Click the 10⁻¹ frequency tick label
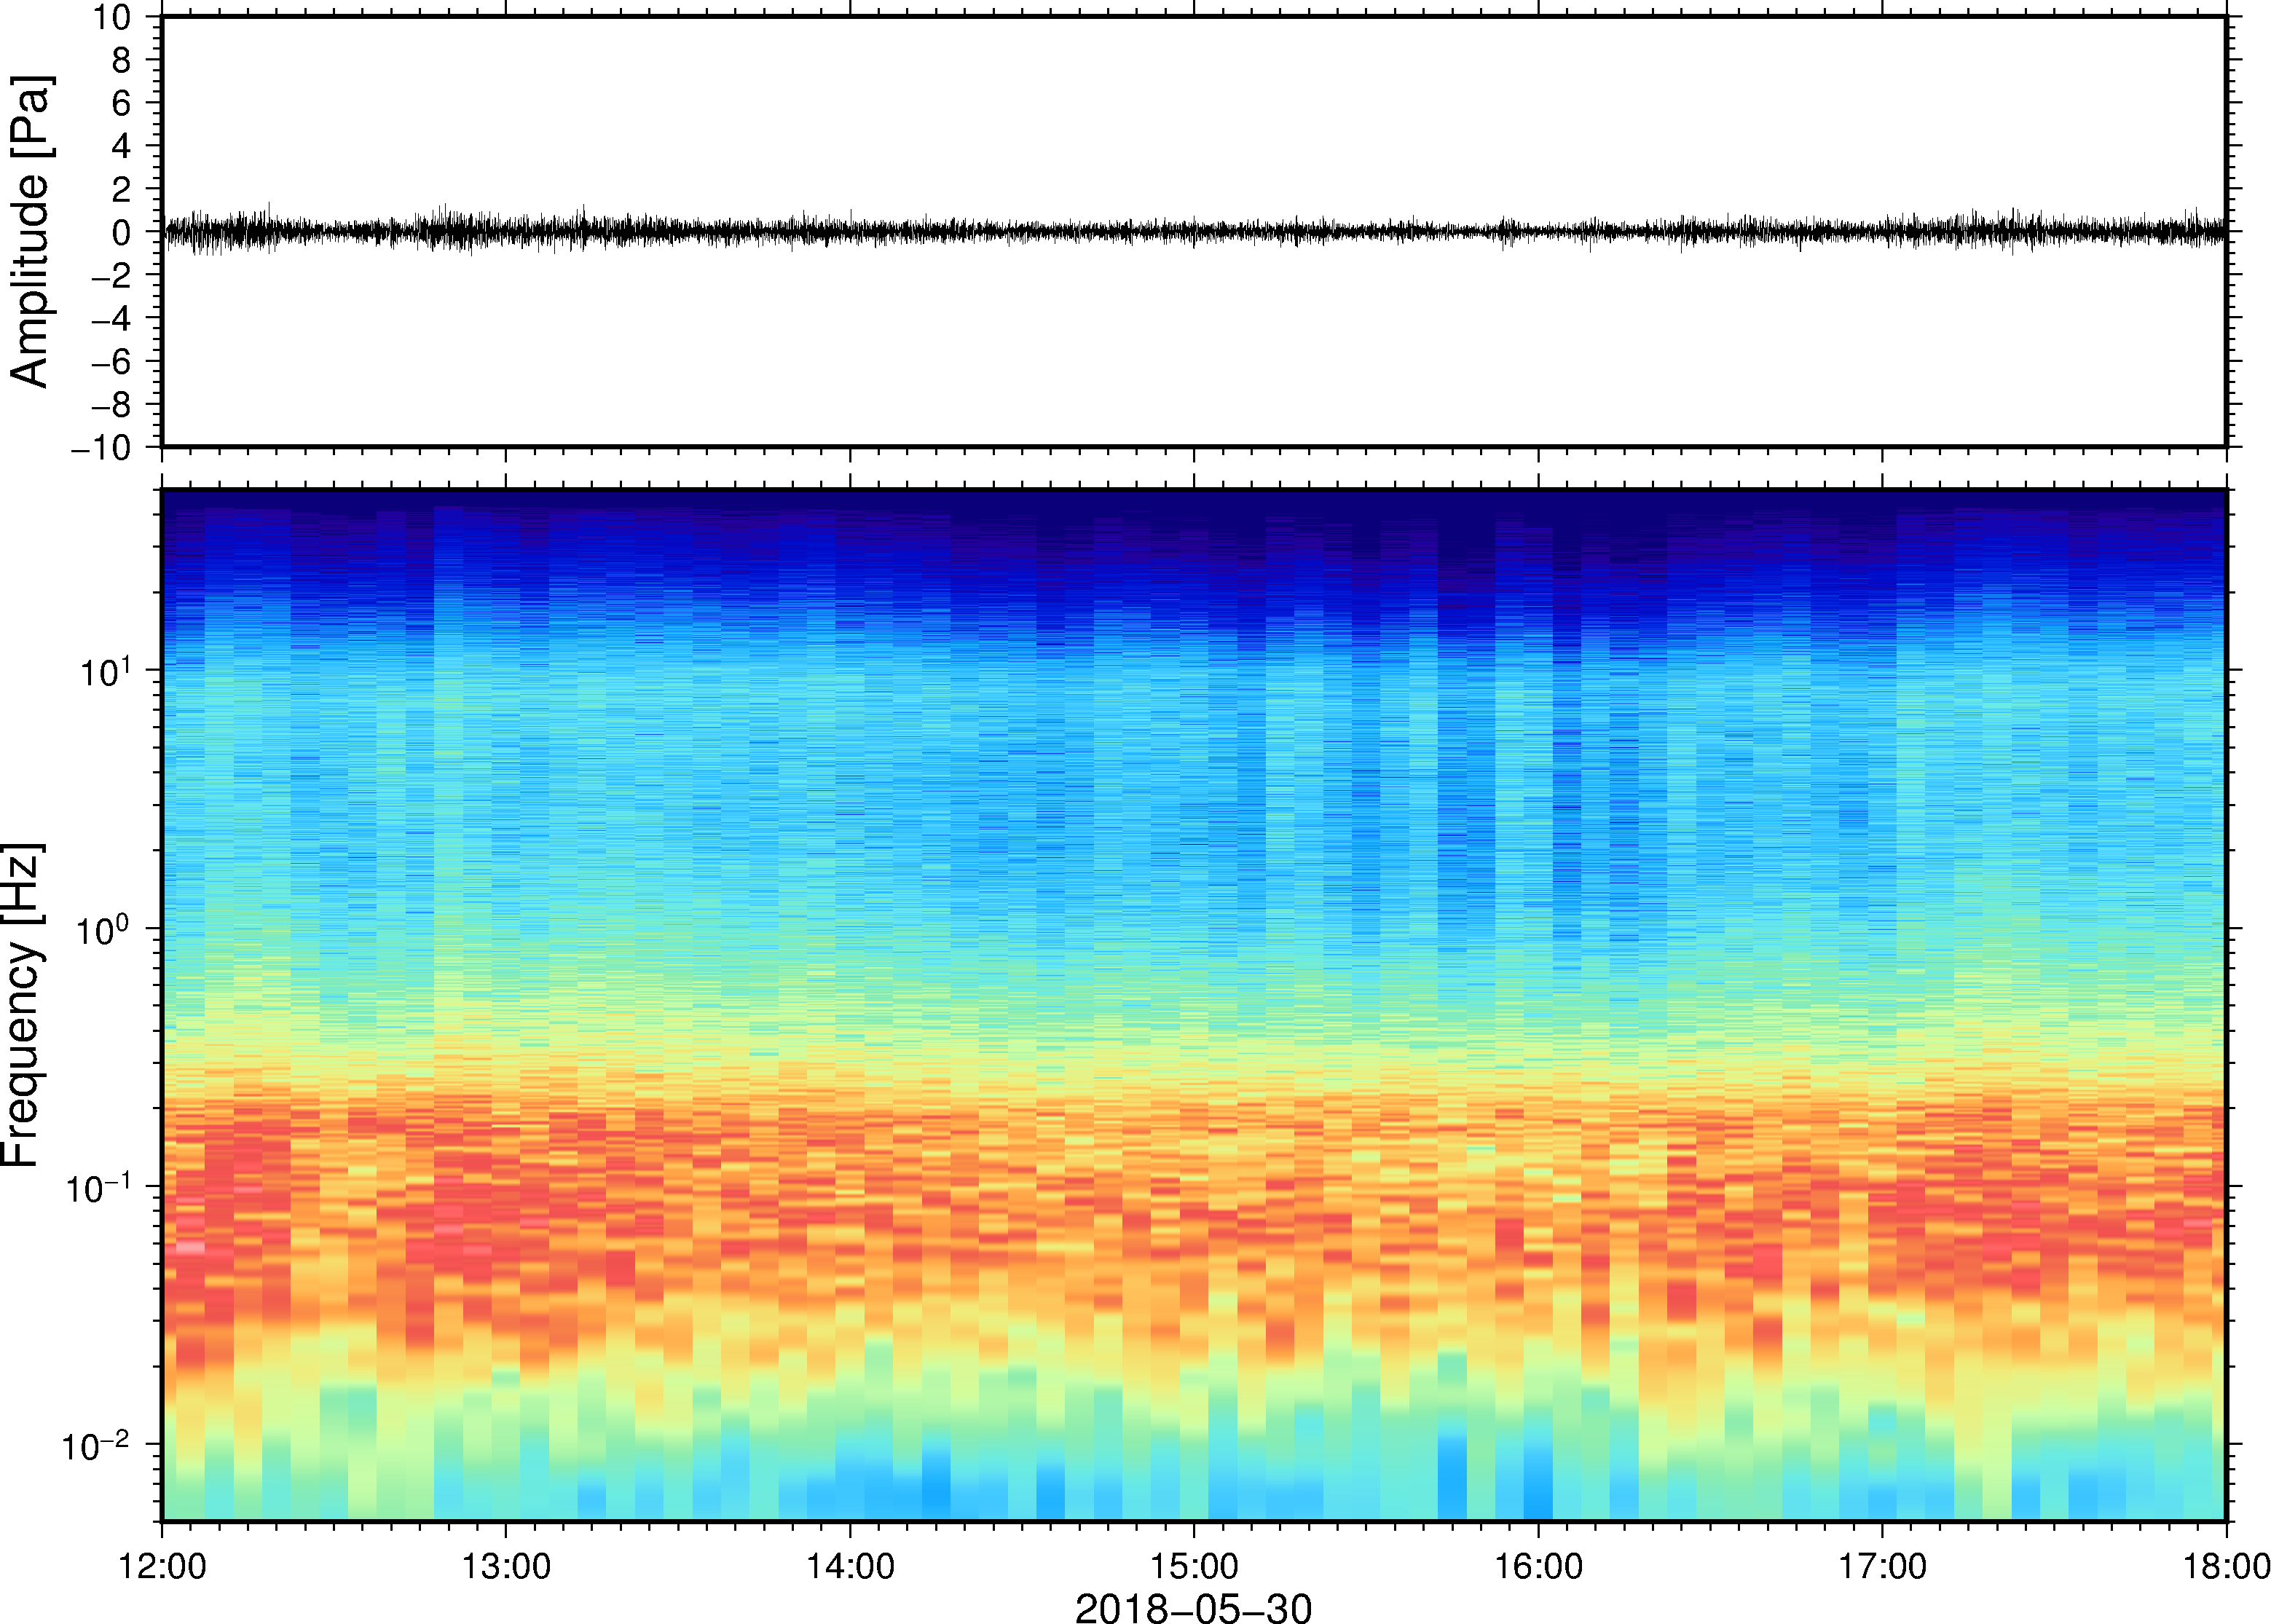The width and height of the screenshot is (2271, 1624). point(99,1186)
